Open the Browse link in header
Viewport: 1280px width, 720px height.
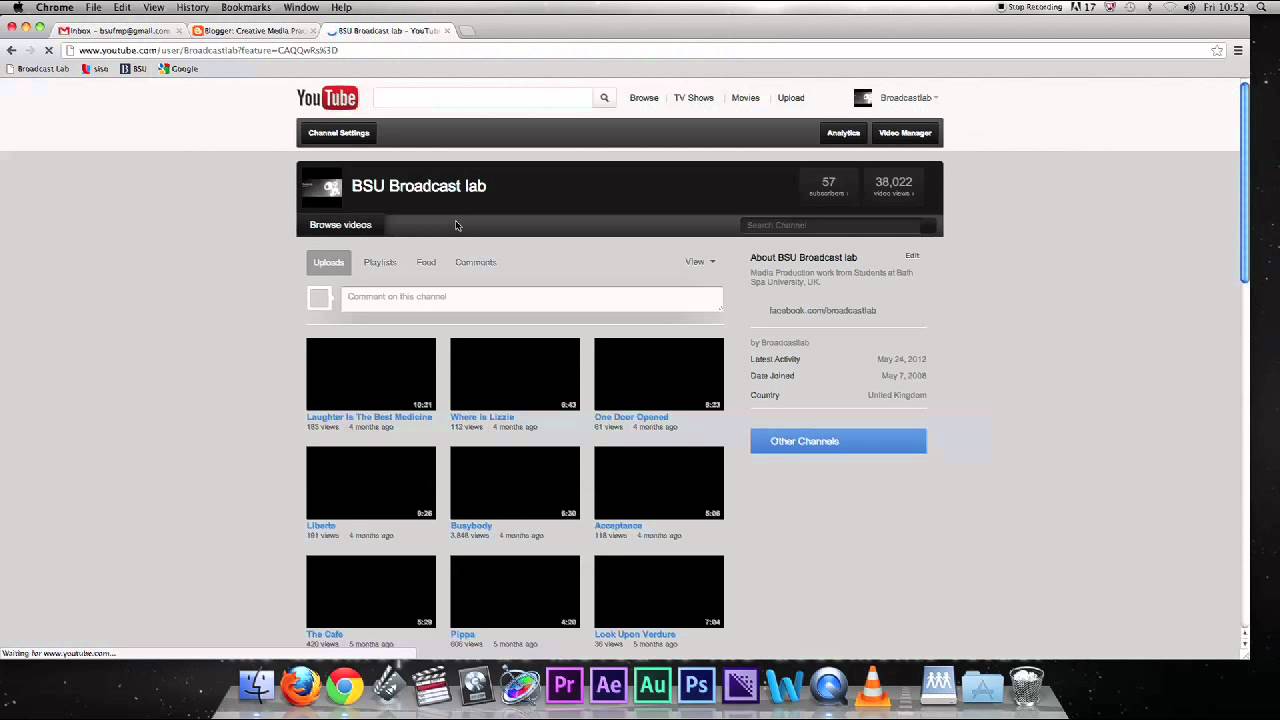point(644,98)
